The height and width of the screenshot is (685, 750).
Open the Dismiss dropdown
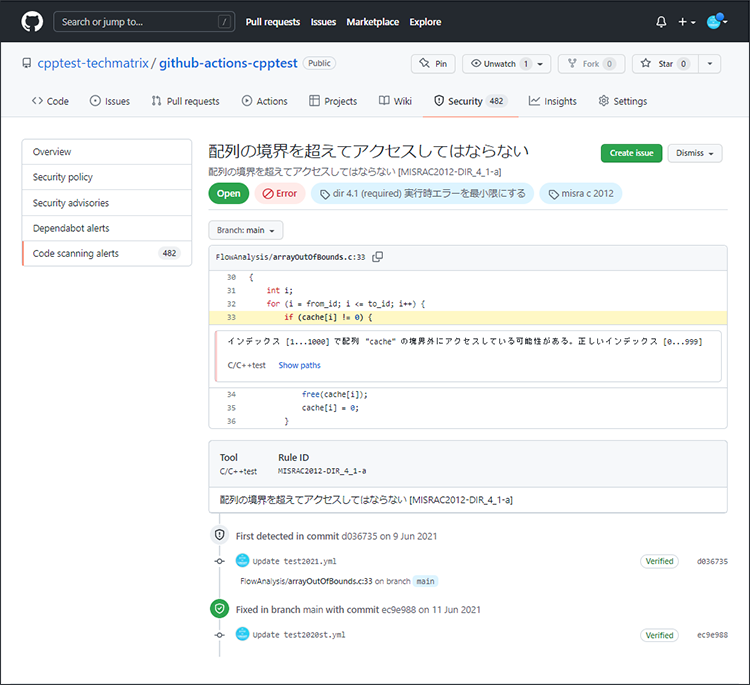click(695, 153)
